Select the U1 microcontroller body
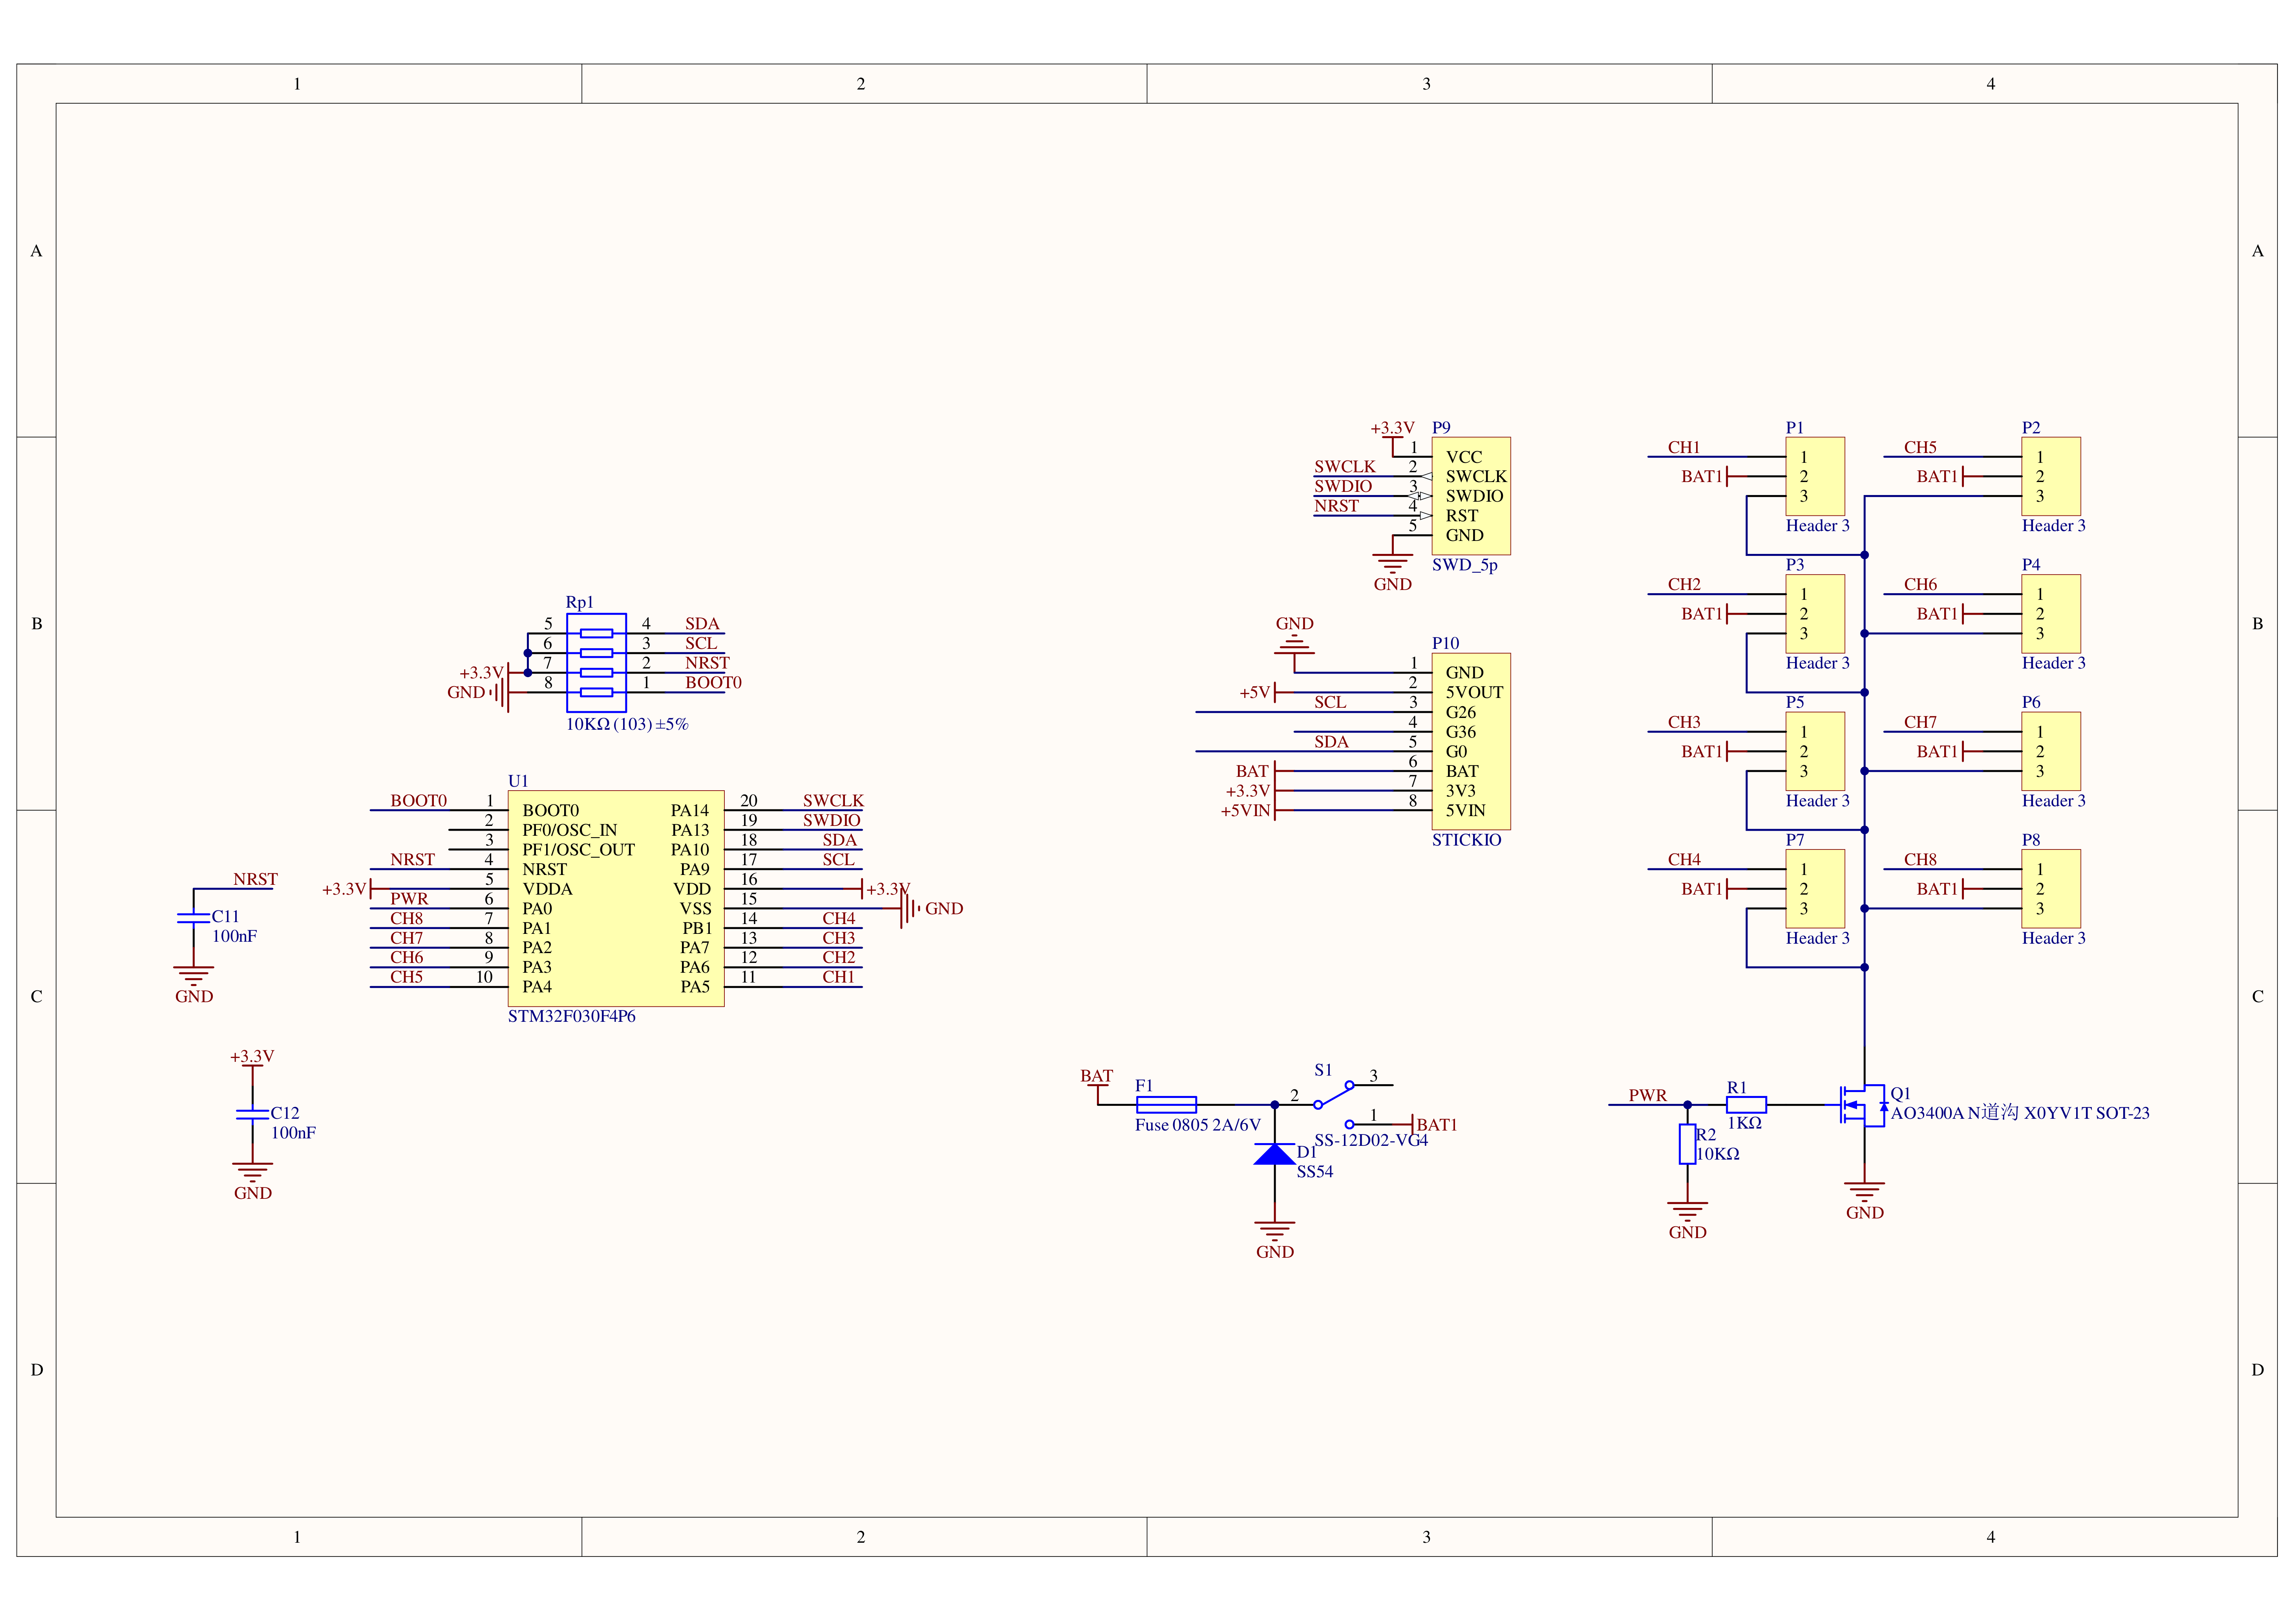The width and height of the screenshot is (2296, 1622). click(x=616, y=898)
